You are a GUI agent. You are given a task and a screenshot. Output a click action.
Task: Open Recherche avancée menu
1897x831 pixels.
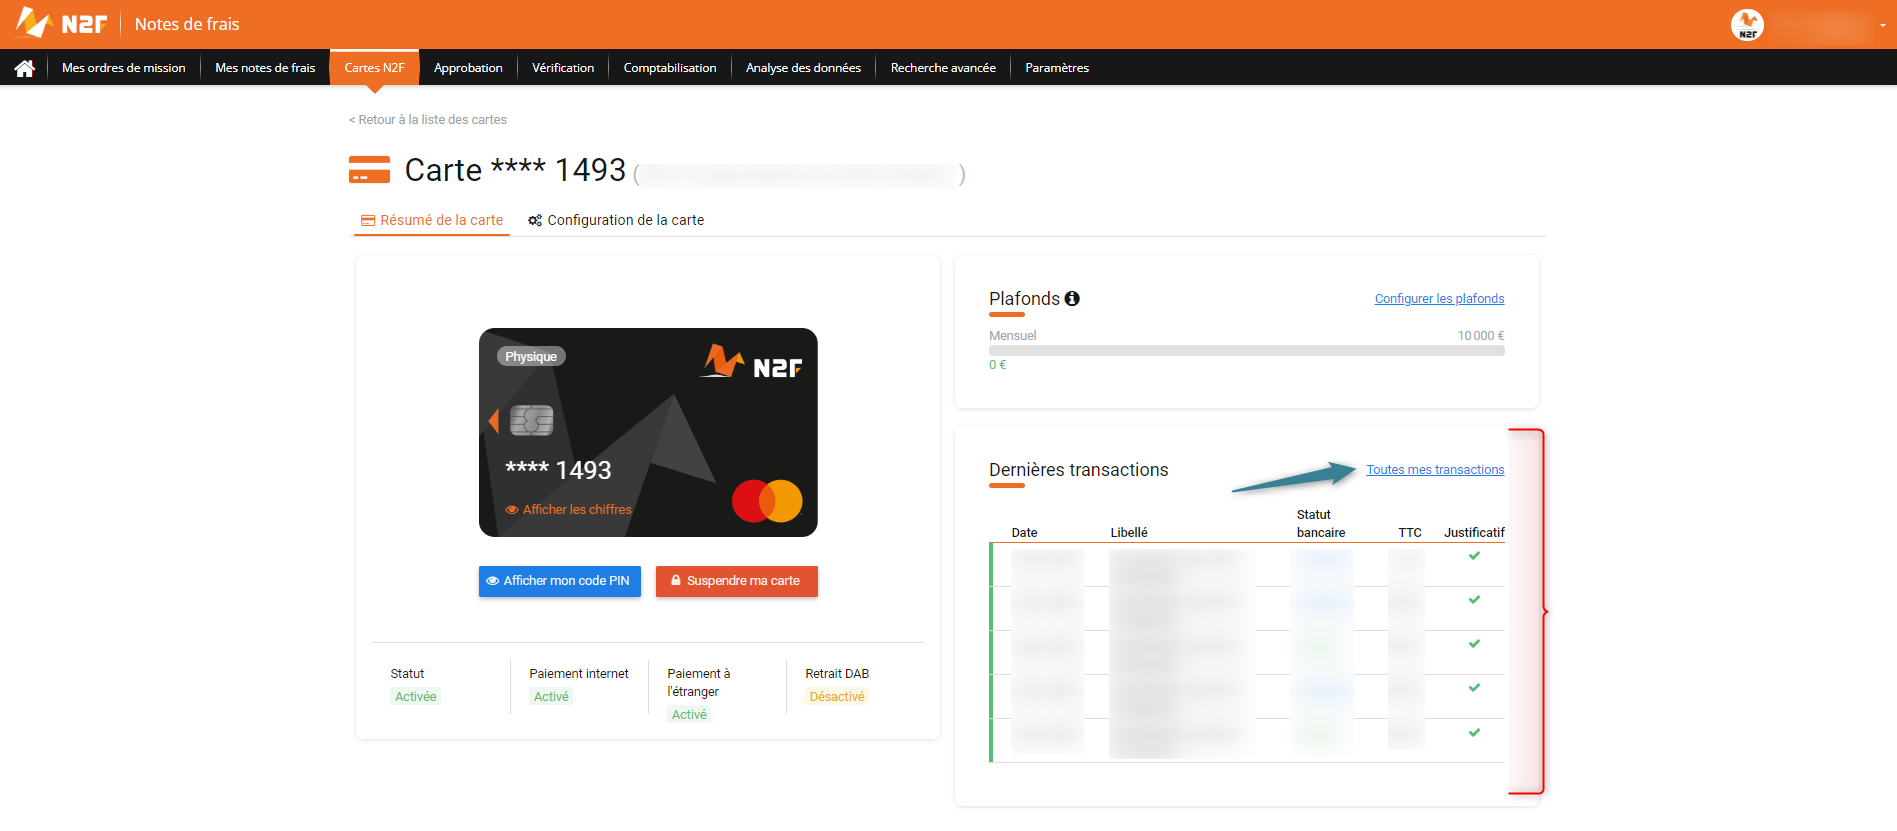pos(943,68)
